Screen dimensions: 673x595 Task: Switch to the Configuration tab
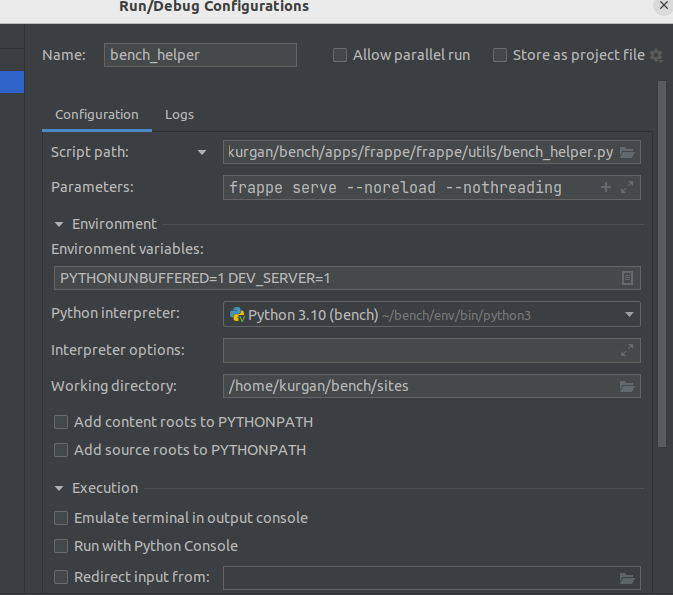click(x=97, y=115)
